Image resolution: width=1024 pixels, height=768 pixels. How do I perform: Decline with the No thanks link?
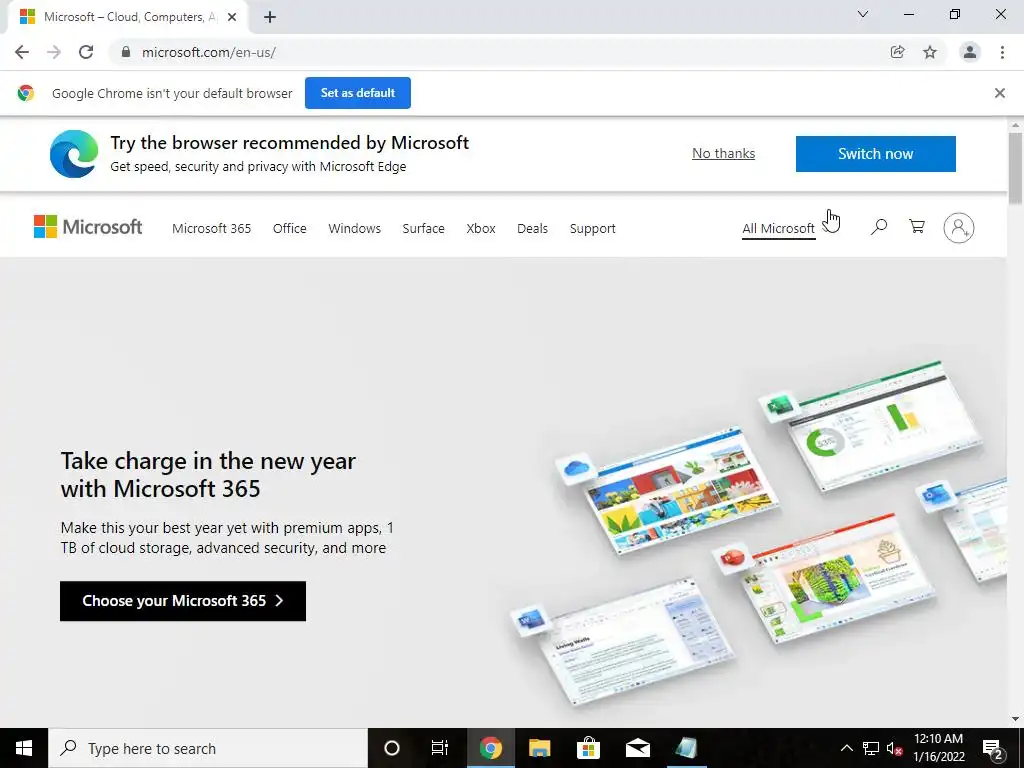[x=724, y=153]
